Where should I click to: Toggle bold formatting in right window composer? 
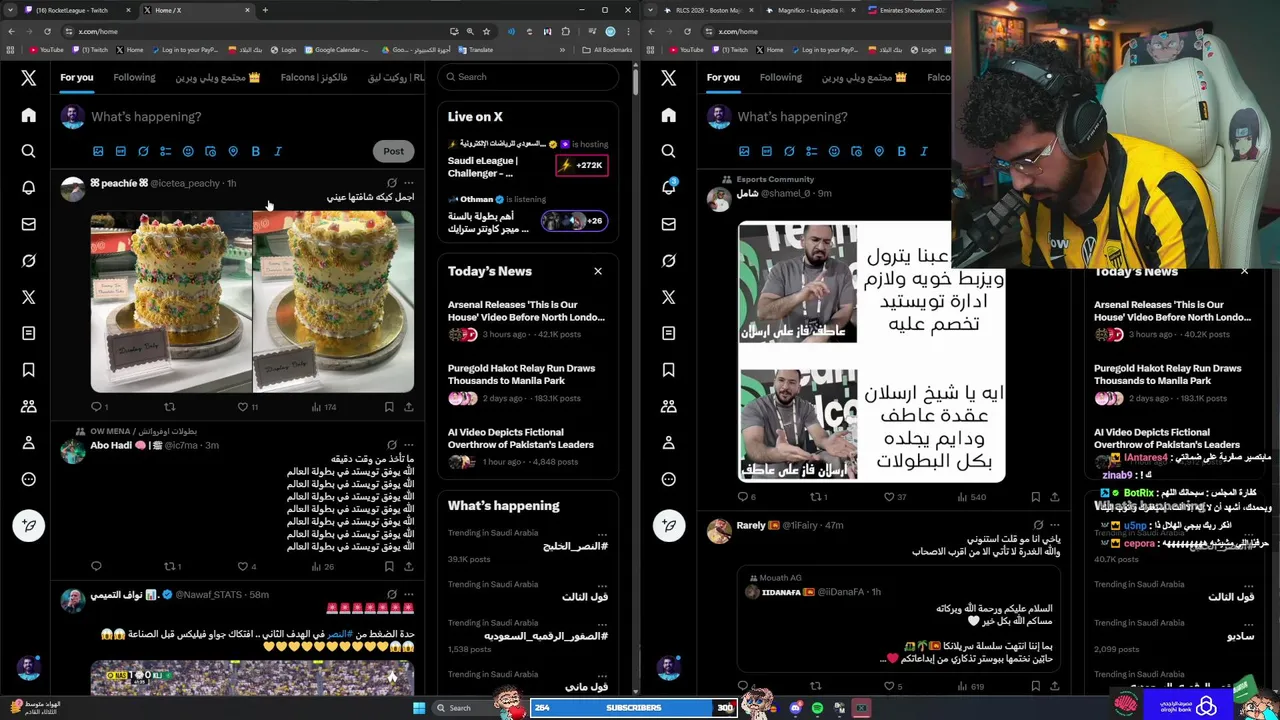point(901,151)
